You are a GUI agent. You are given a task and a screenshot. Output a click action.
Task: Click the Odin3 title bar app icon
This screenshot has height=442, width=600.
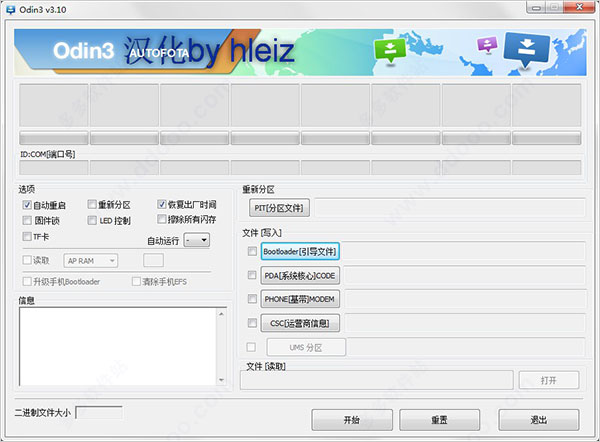point(11,10)
